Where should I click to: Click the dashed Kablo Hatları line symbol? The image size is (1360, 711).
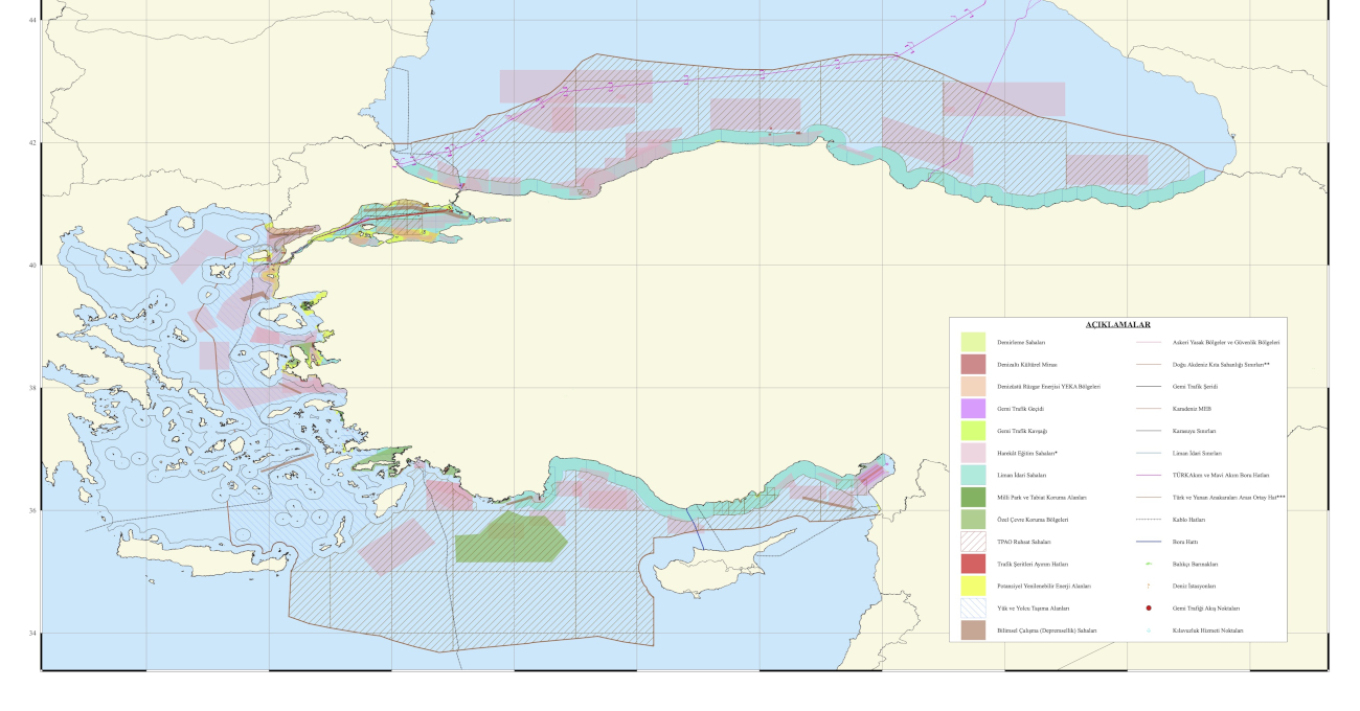tap(1148, 520)
